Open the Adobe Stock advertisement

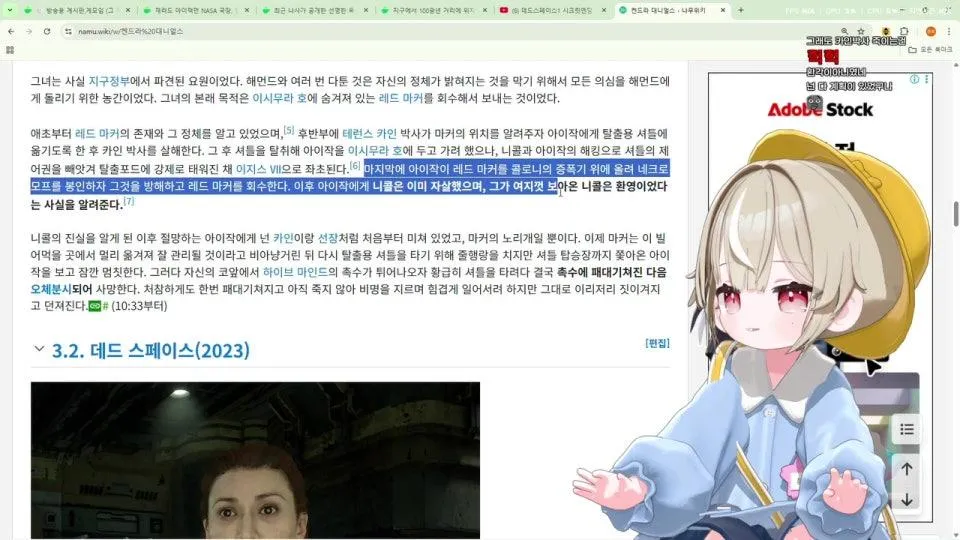[x=820, y=297]
